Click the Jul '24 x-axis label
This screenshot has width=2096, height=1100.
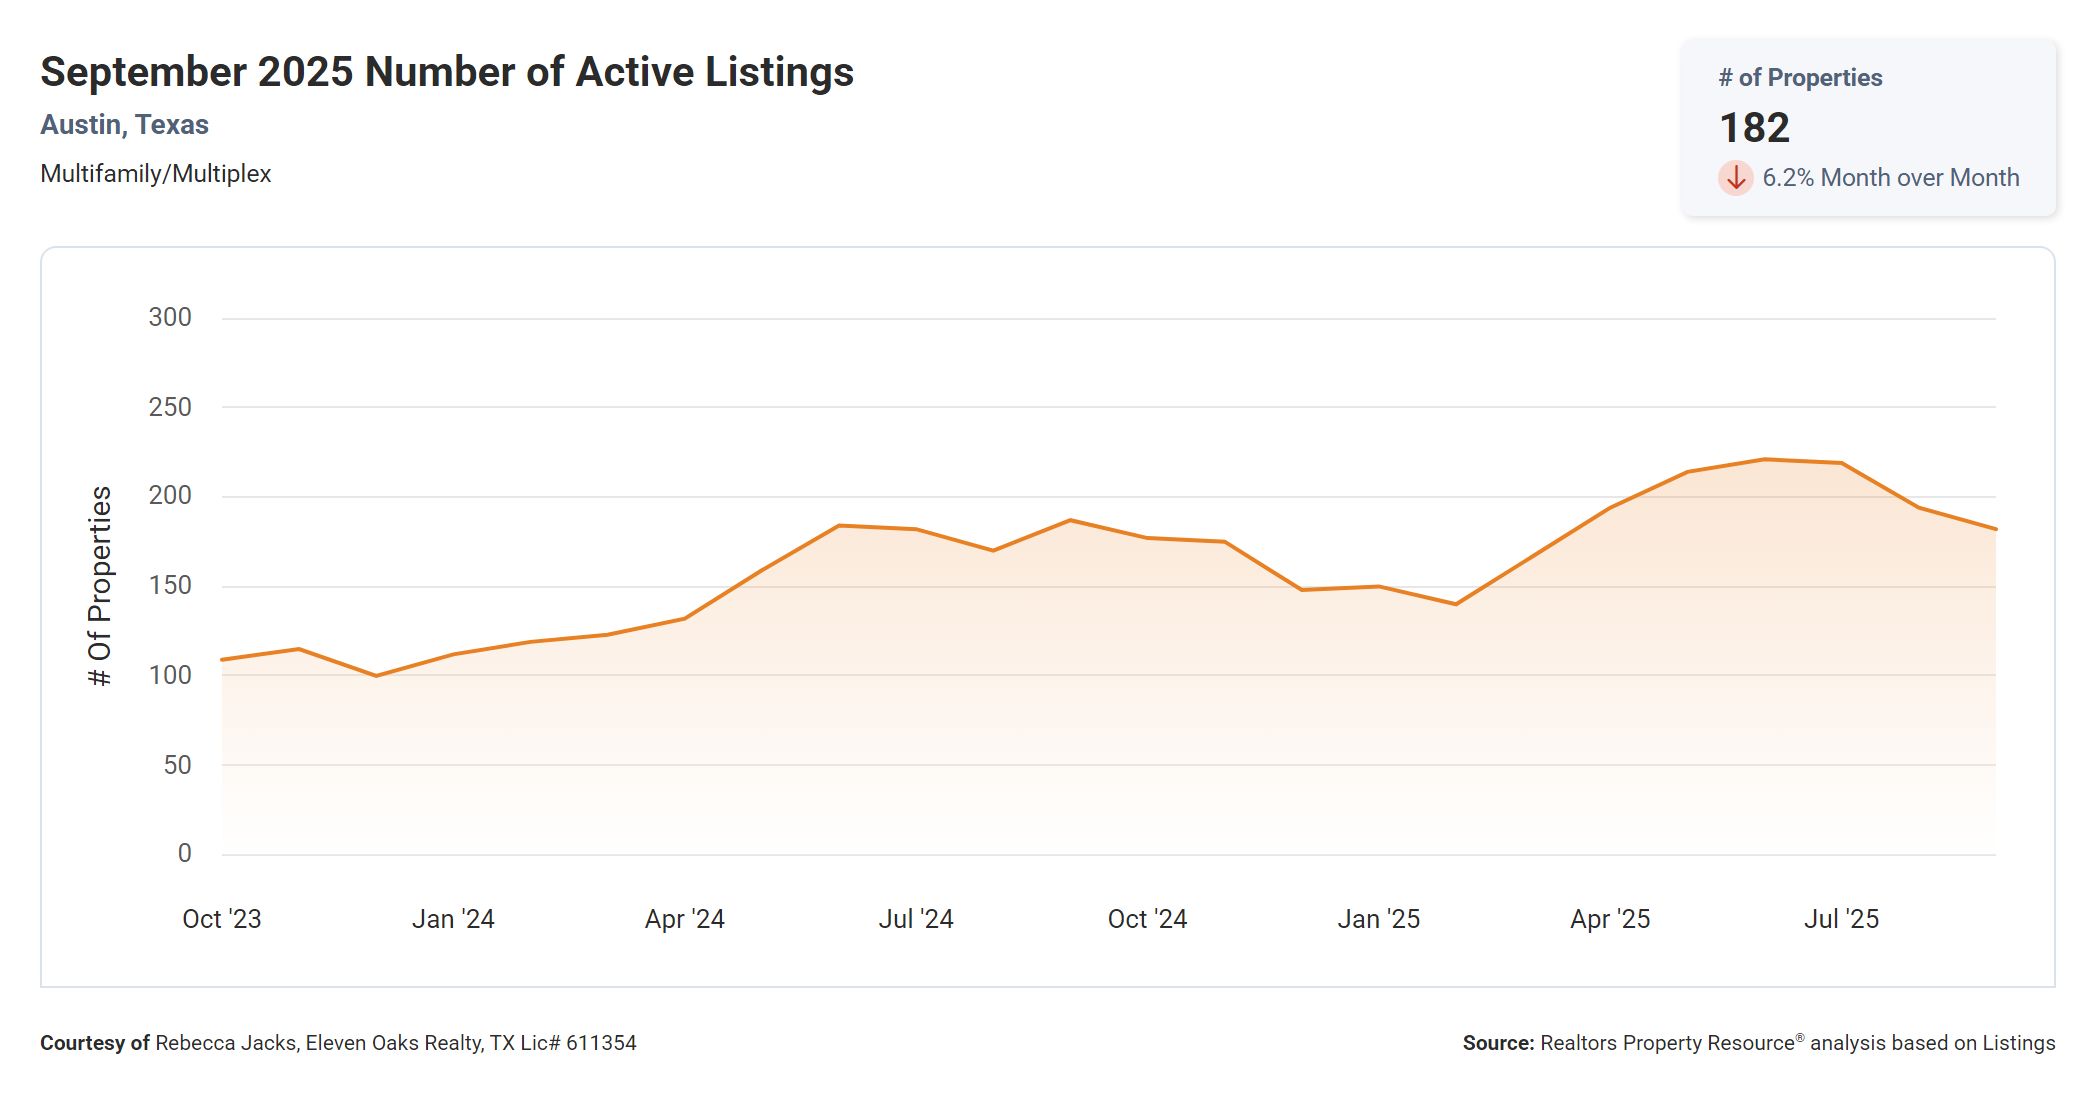click(916, 919)
